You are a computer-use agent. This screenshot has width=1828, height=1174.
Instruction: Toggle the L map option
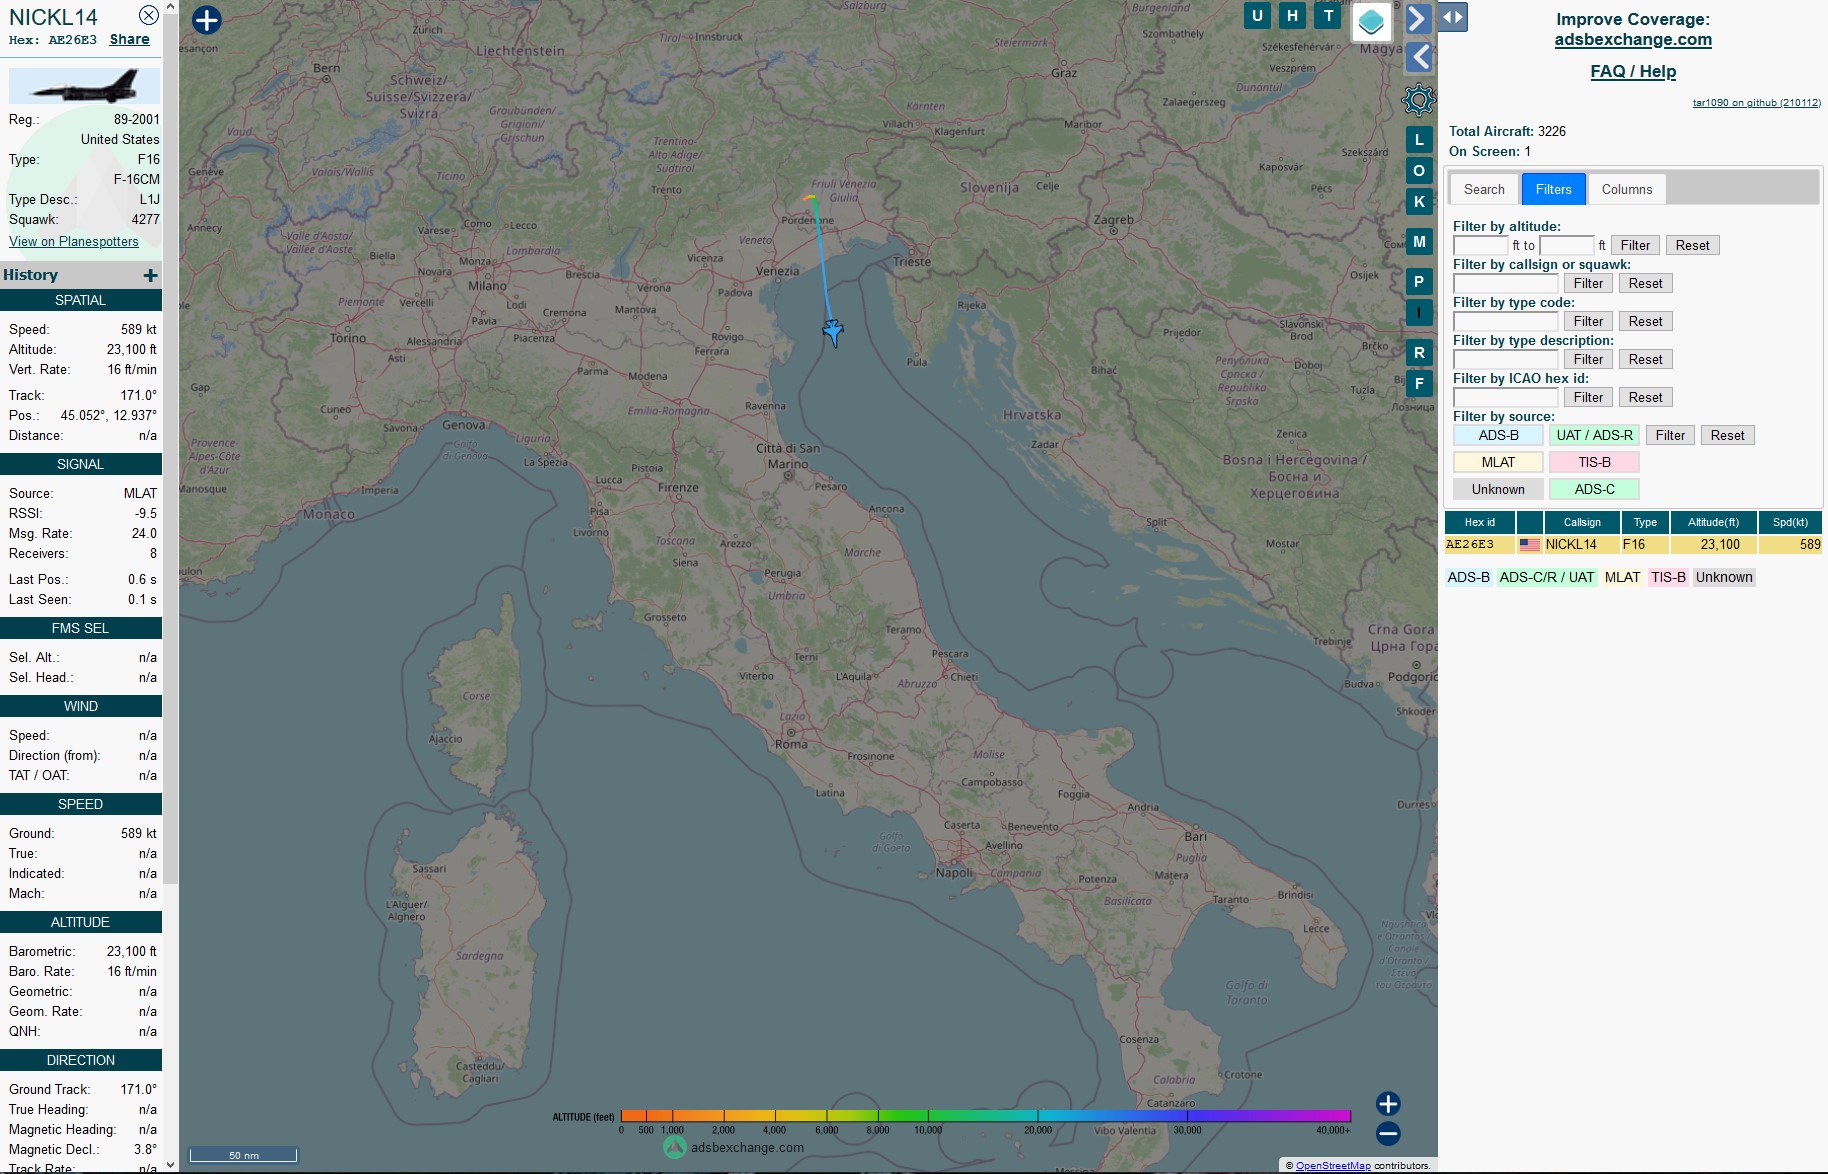(1419, 140)
